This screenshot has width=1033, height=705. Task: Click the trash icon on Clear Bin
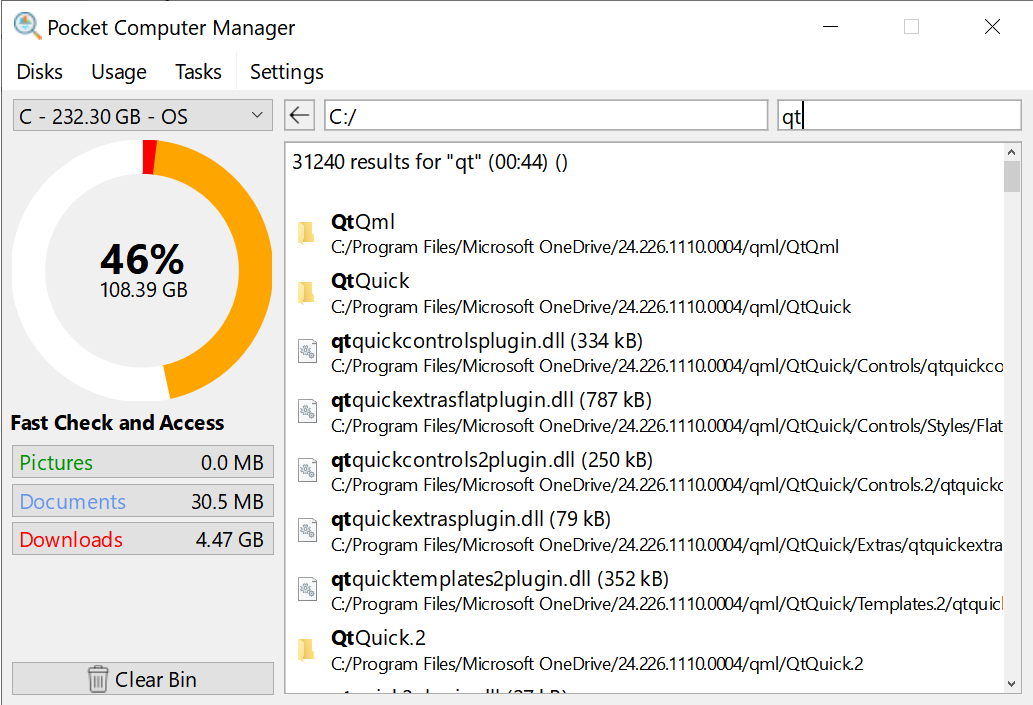pos(98,679)
